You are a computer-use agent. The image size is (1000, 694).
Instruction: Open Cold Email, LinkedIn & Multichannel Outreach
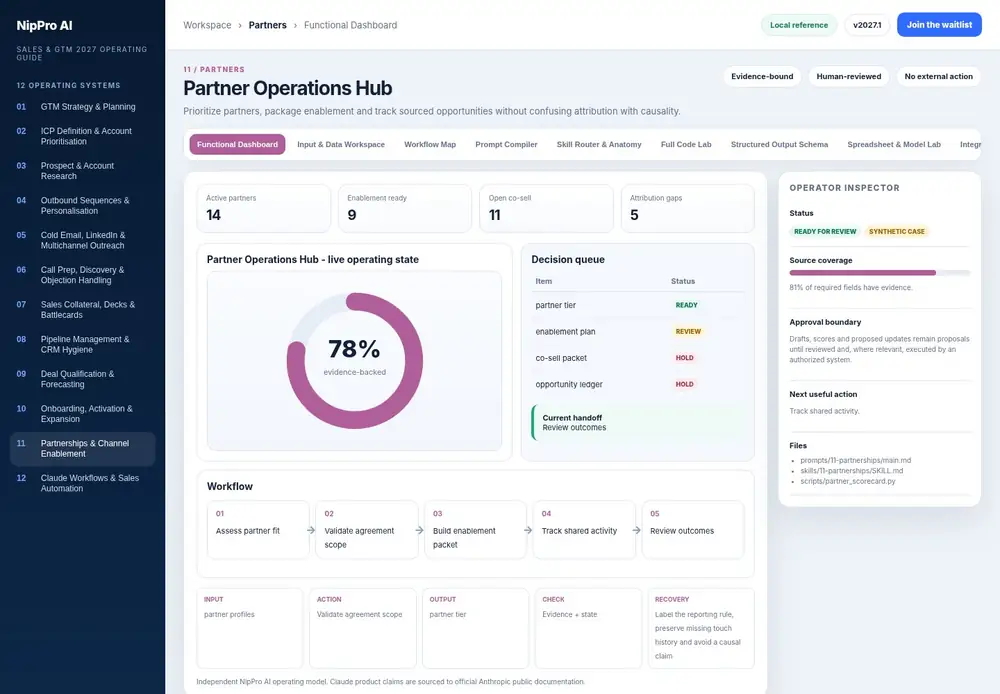click(82, 240)
